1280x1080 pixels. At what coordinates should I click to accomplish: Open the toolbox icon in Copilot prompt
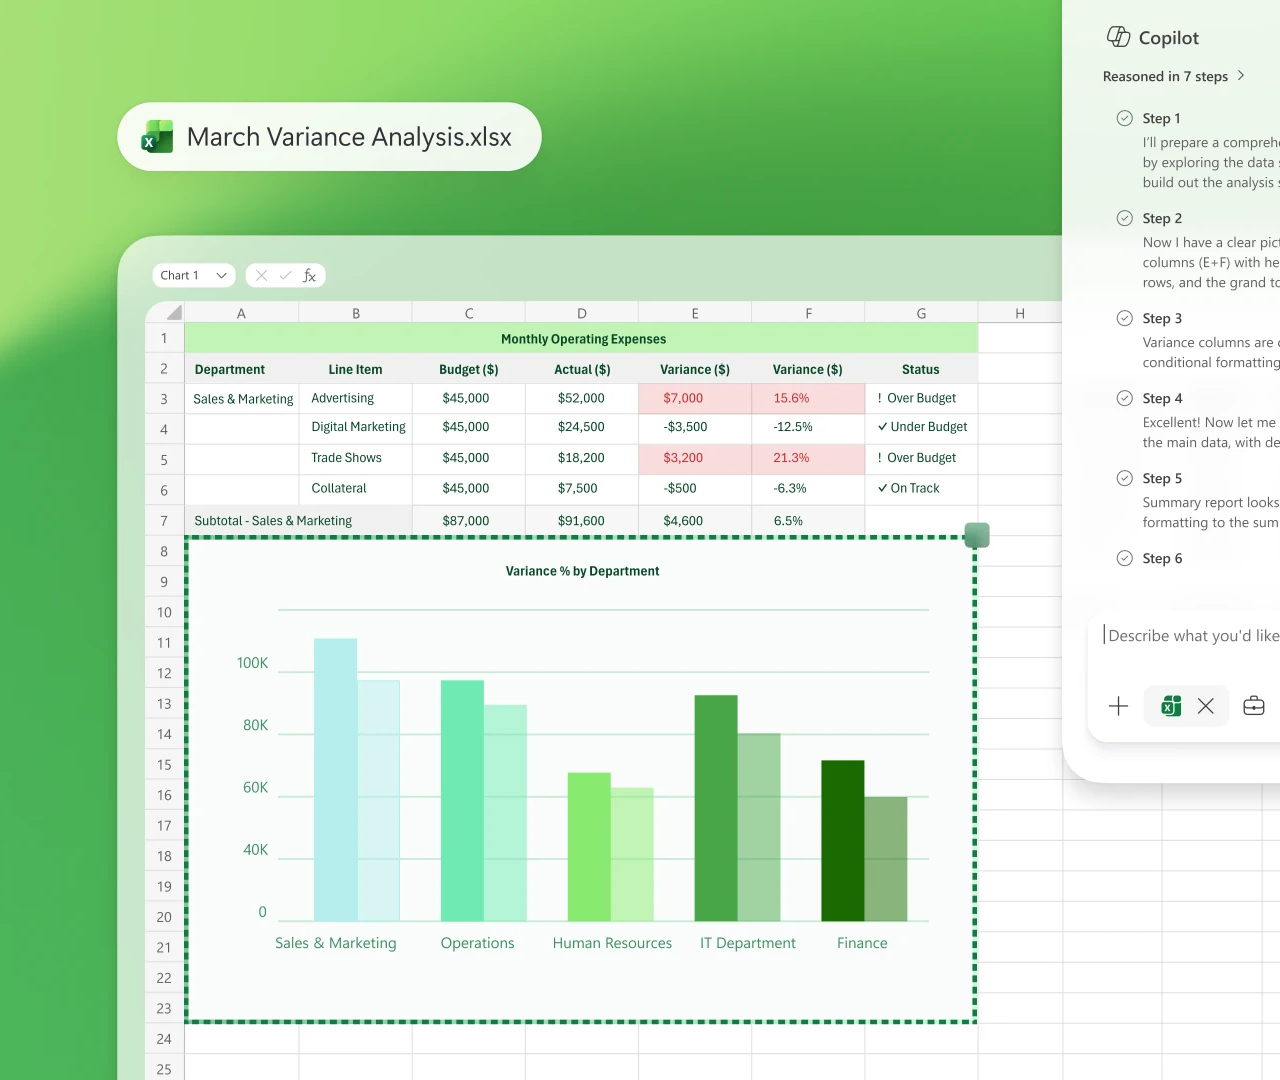pyautogui.click(x=1253, y=706)
